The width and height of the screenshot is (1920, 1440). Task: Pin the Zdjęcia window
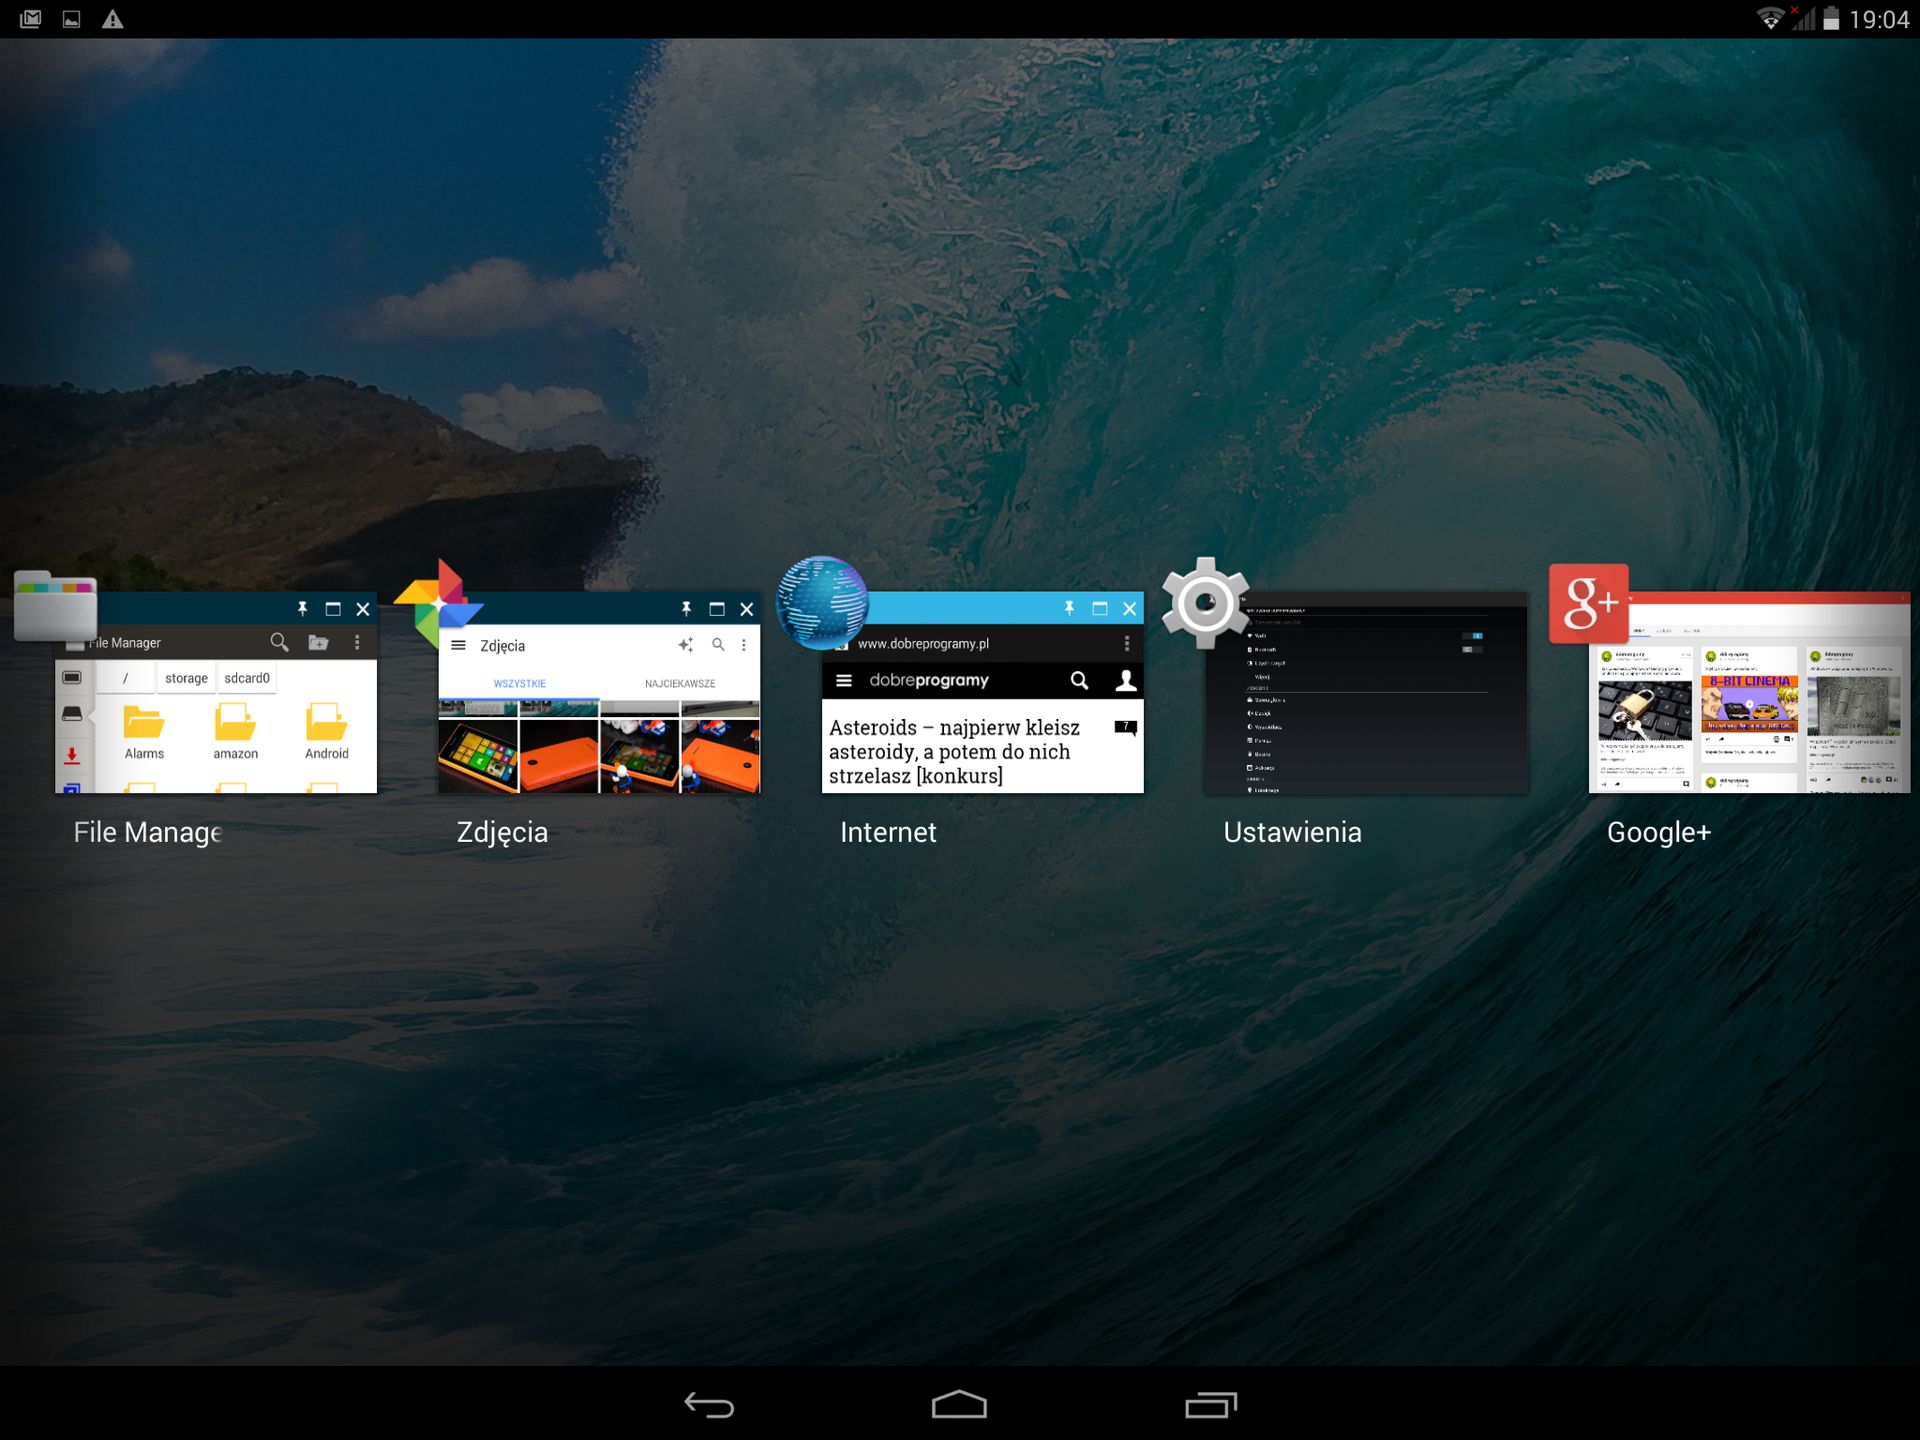coord(686,609)
